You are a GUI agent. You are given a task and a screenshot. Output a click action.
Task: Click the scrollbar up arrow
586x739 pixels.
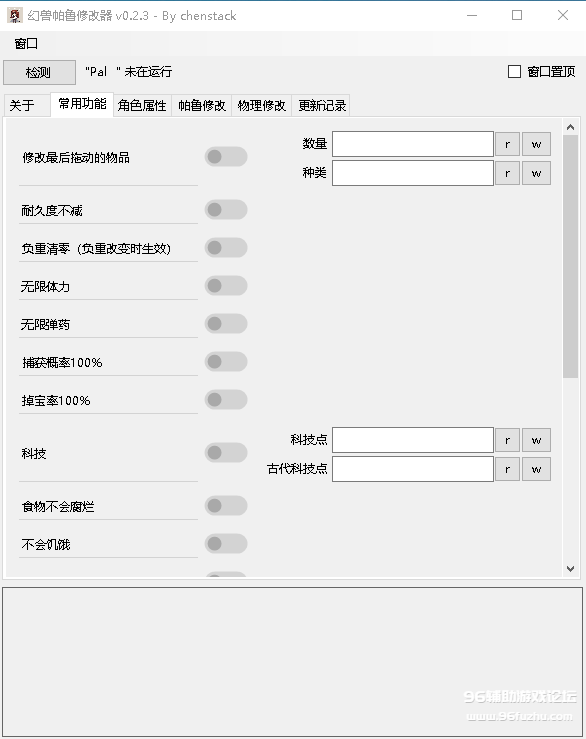(570, 127)
